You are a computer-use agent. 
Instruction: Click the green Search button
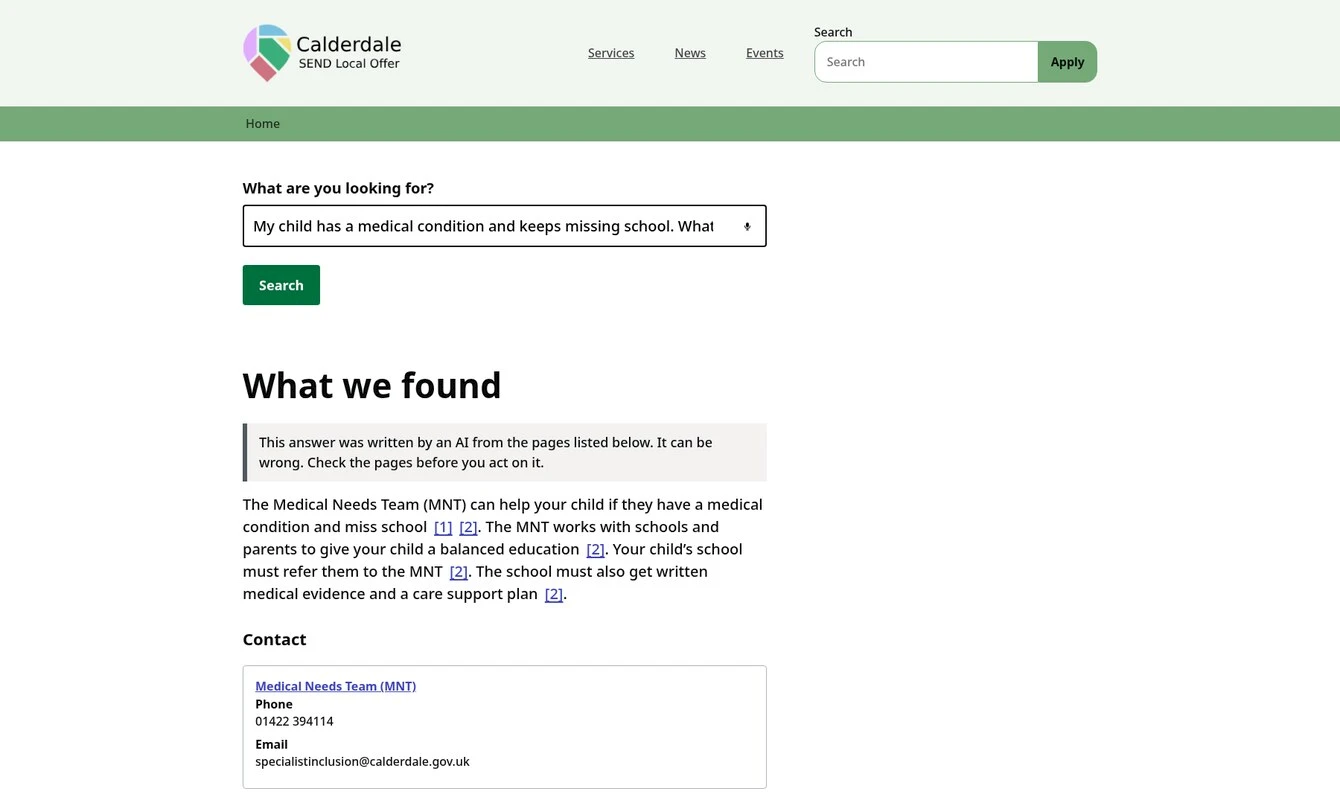pyautogui.click(x=281, y=285)
